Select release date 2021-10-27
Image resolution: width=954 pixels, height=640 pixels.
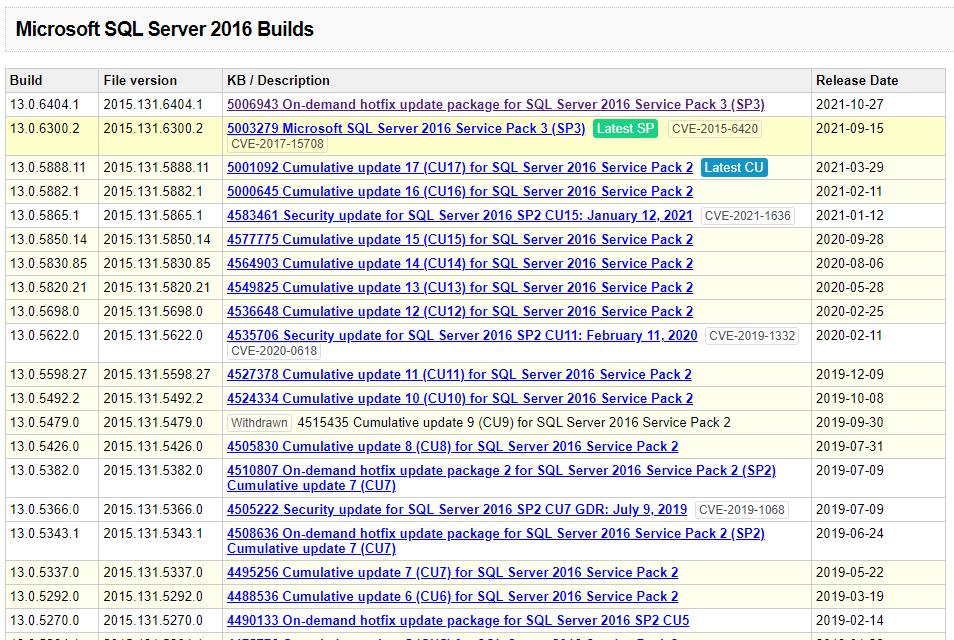coord(849,105)
